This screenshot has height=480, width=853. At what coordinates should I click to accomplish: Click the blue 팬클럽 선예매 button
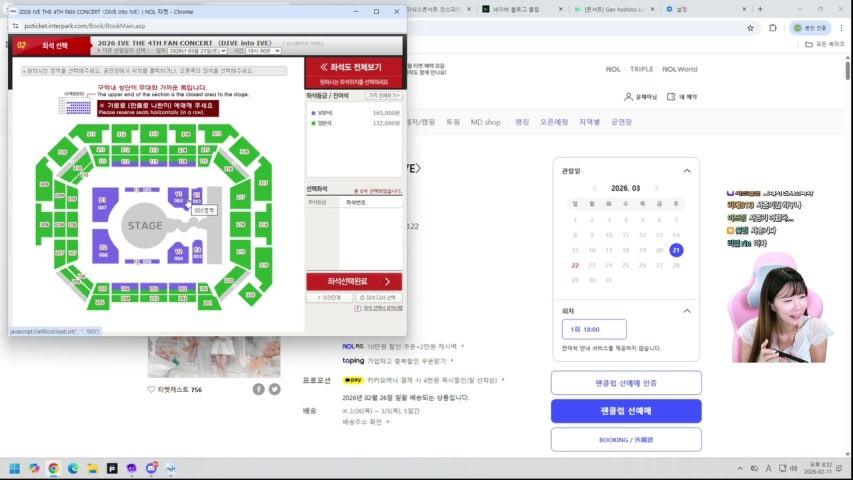pyautogui.click(x=626, y=411)
